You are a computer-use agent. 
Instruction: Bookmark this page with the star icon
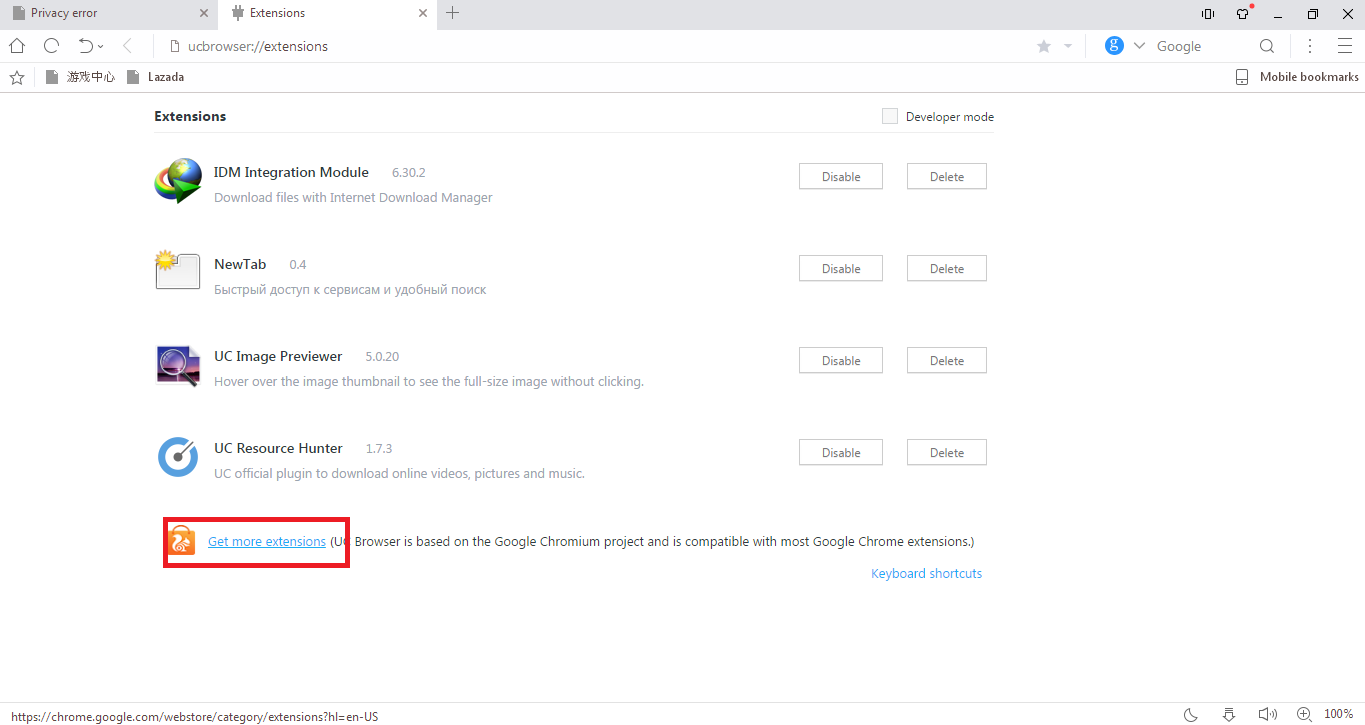coord(1044,46)
